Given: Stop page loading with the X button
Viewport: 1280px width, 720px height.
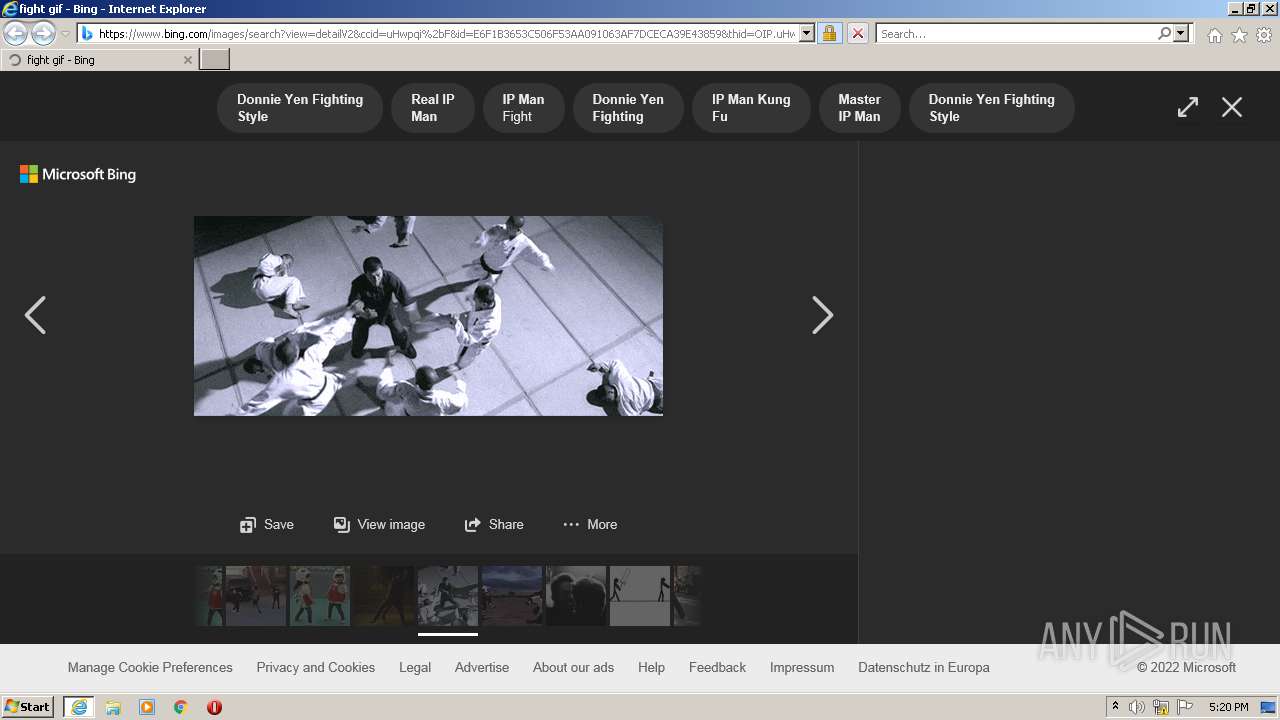Looking at the screenshot, I should click(858, 33).
